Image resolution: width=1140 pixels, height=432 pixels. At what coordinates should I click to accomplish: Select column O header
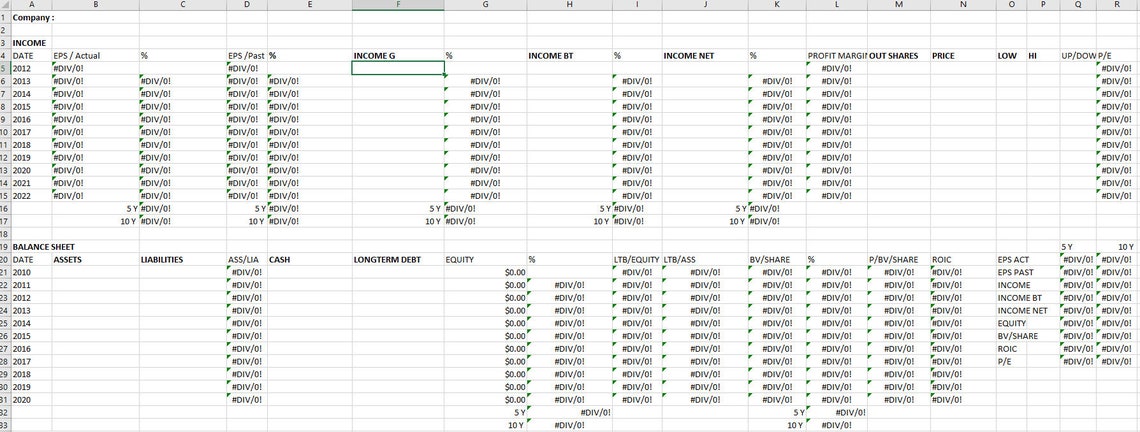pos(1011,5)
